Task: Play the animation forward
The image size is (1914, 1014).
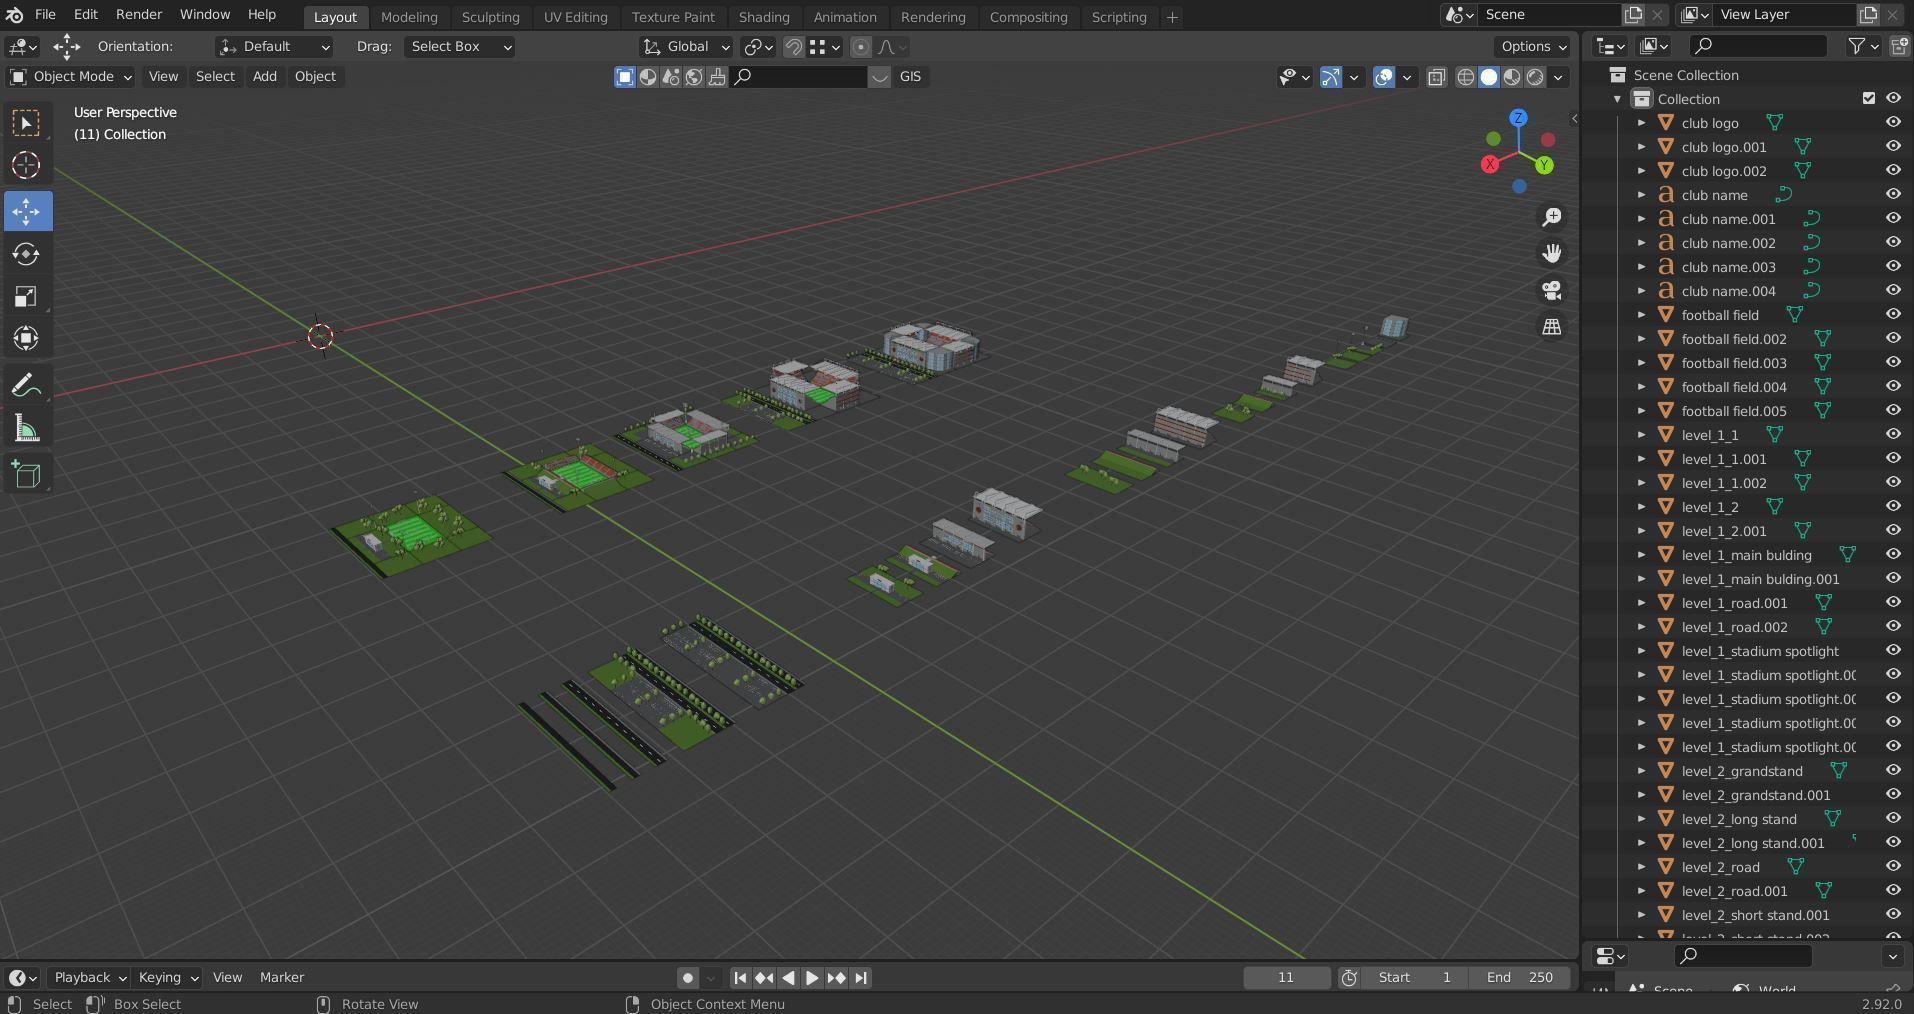Action: (812, 978)
